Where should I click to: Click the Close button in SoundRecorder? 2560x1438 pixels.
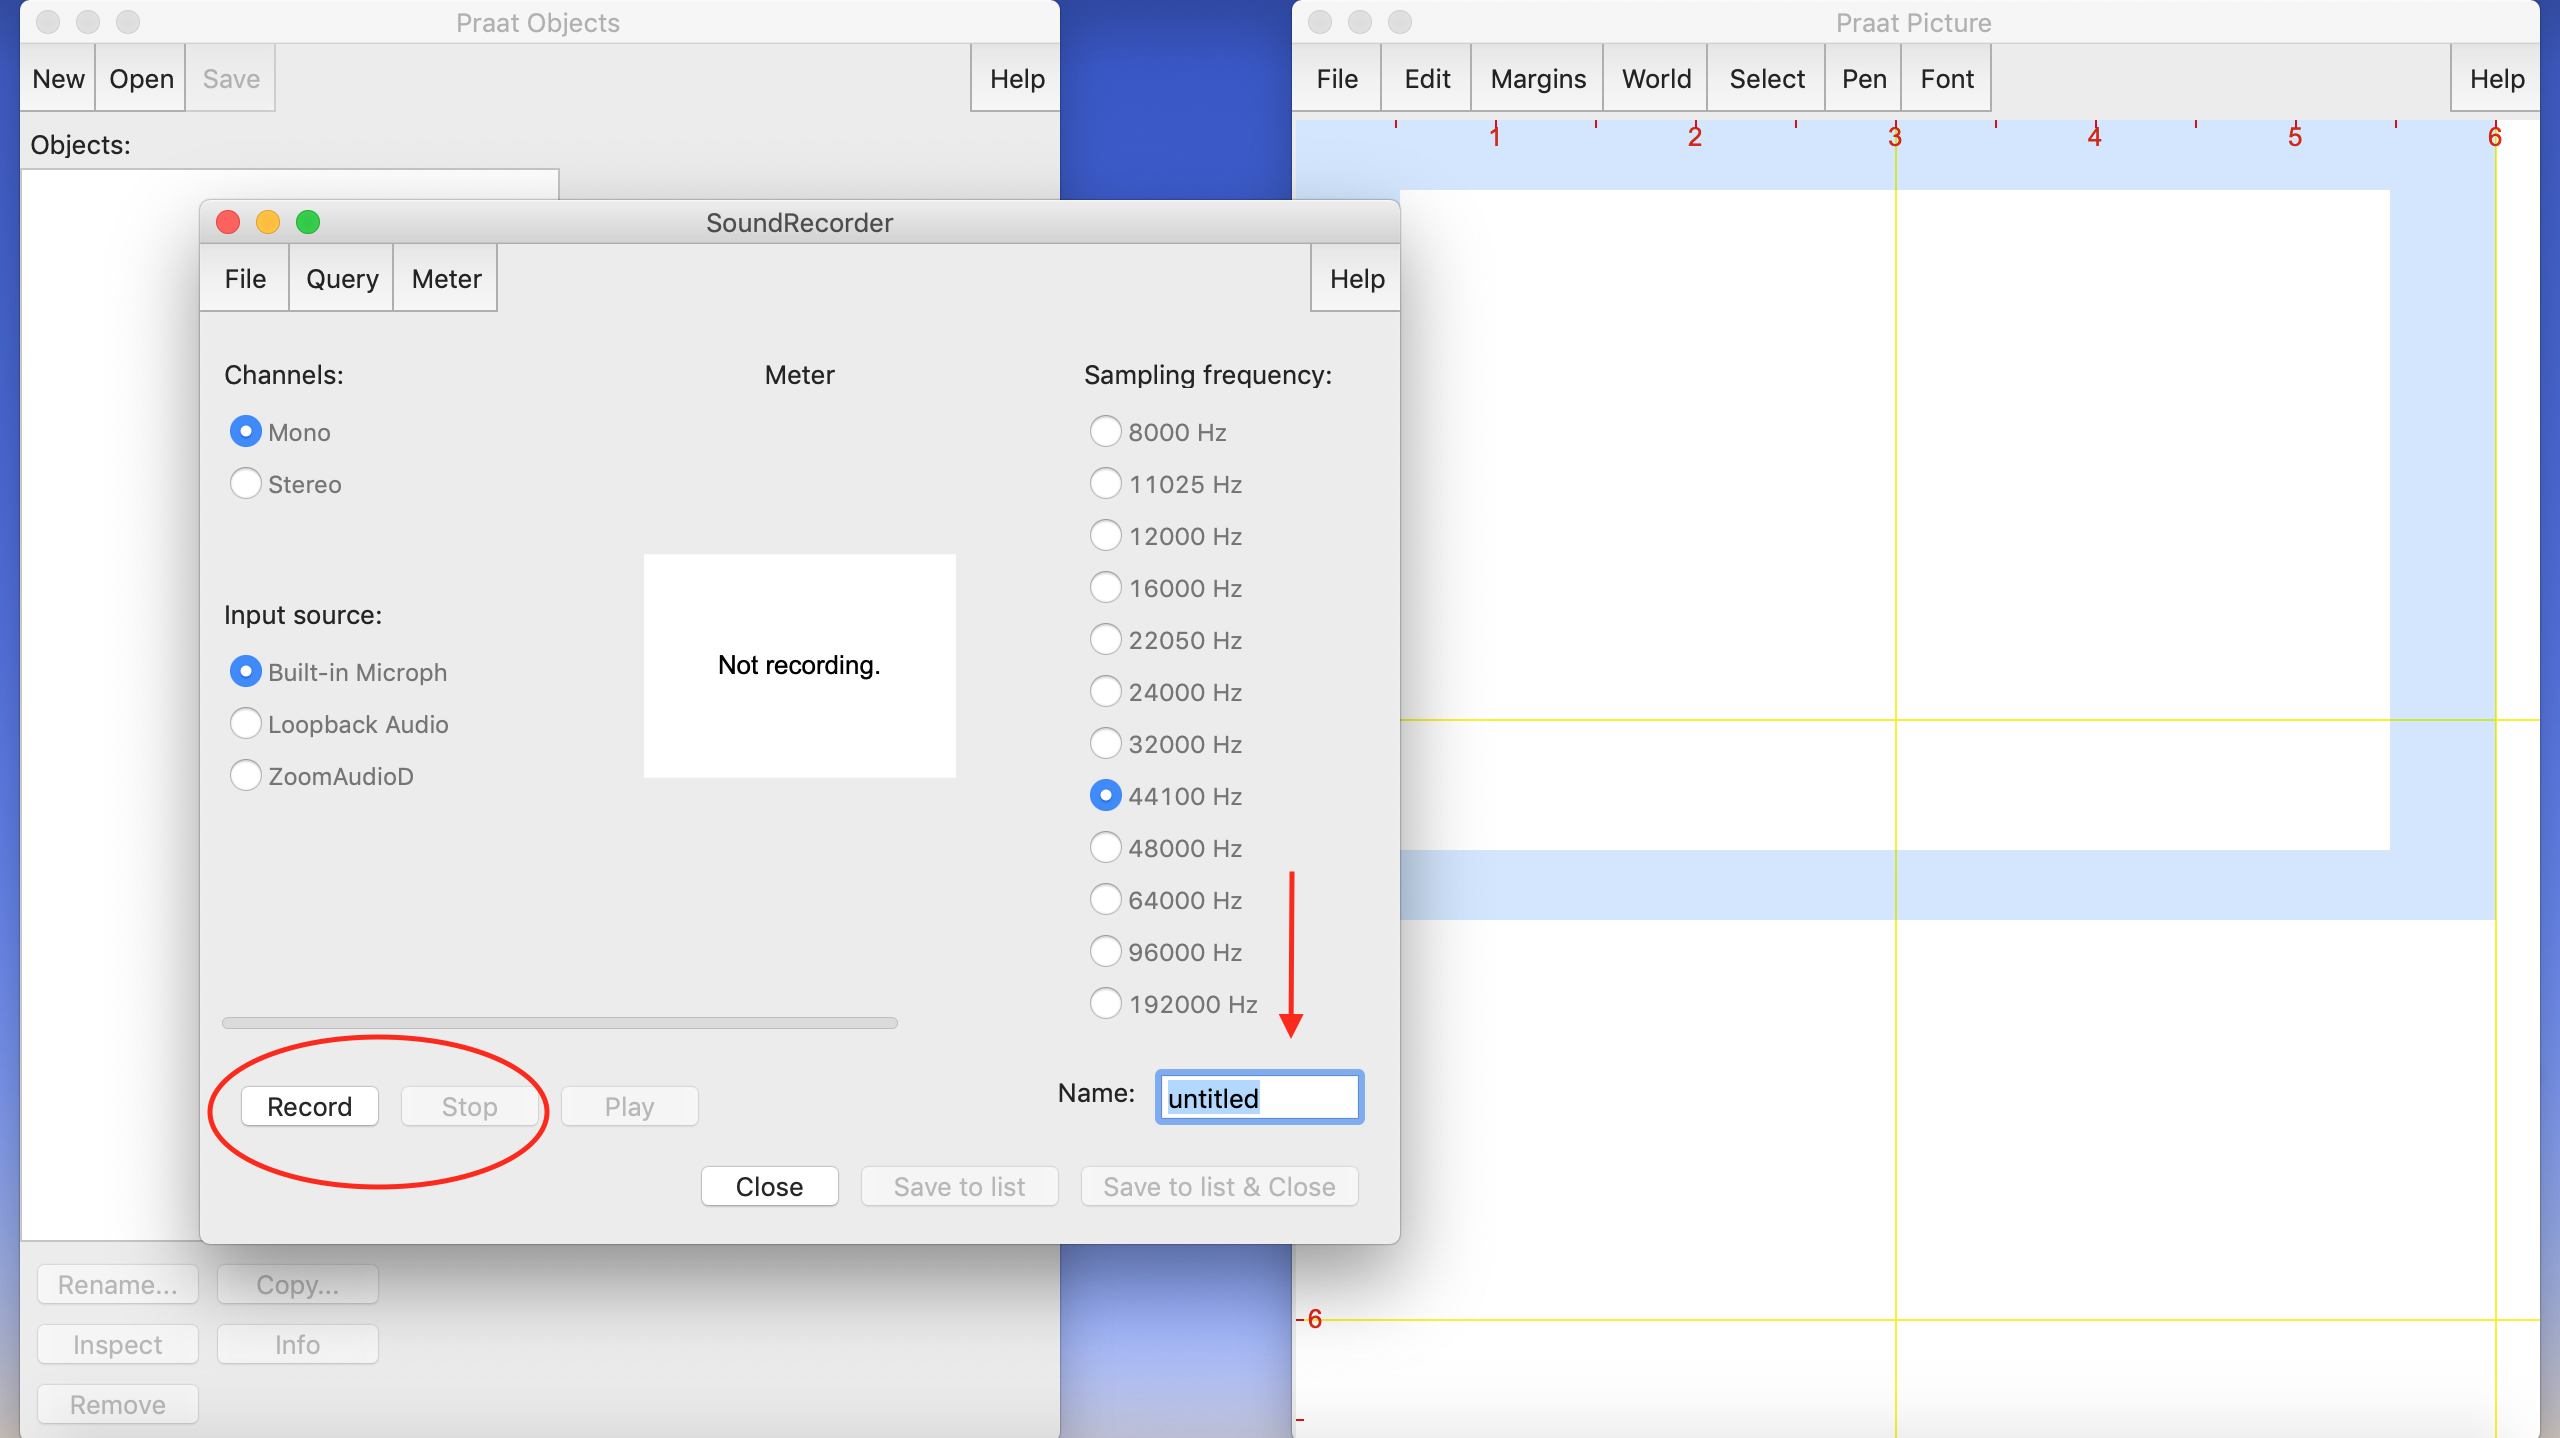769,1187
